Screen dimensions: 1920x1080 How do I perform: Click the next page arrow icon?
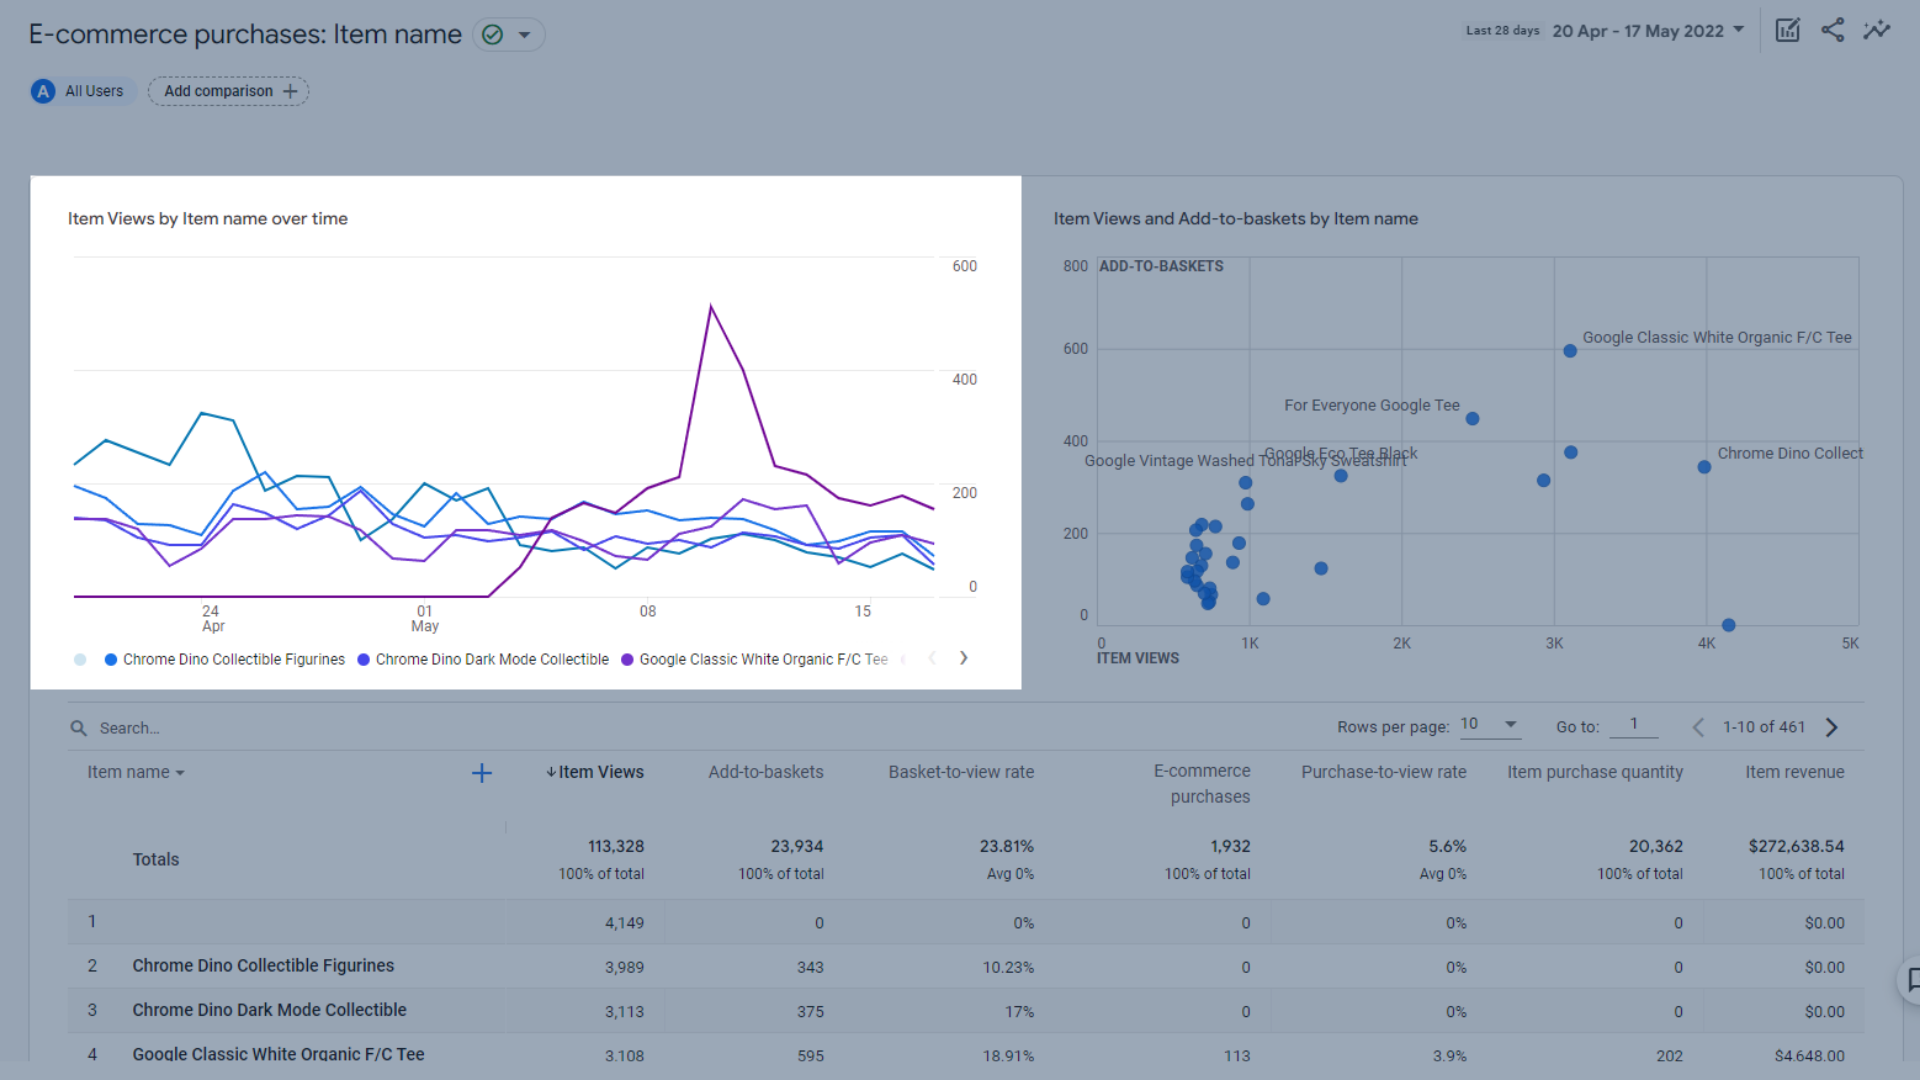tap(1834, 727)
